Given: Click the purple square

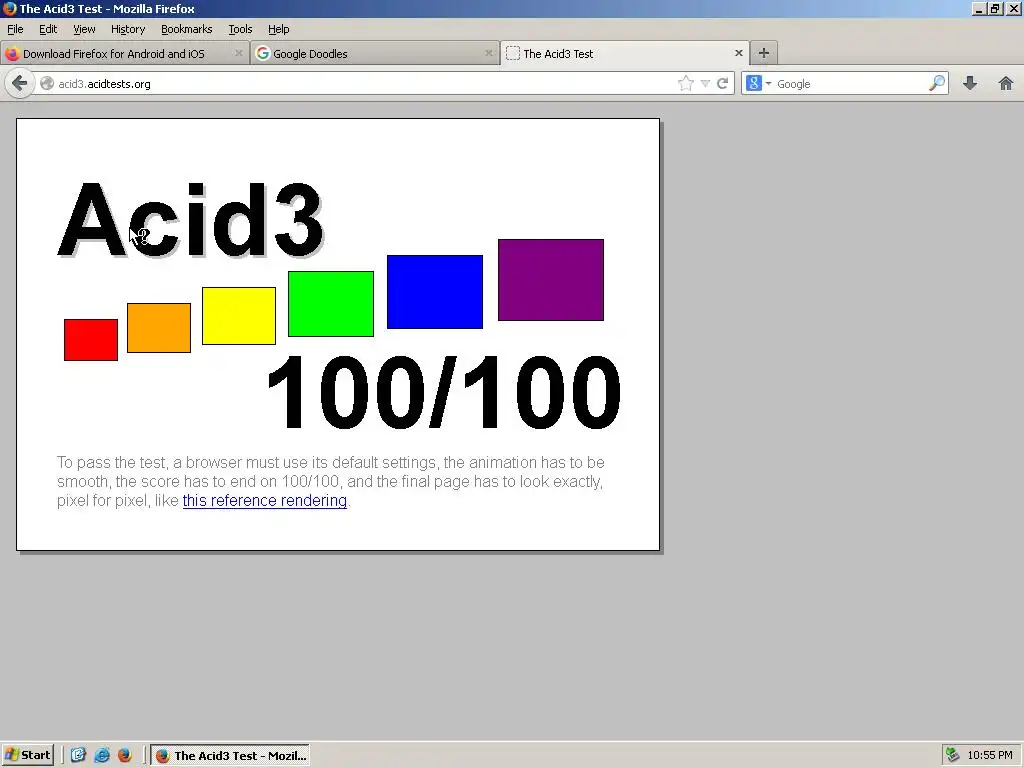Looking at the screenshot, I should click(x=551, y=280).
